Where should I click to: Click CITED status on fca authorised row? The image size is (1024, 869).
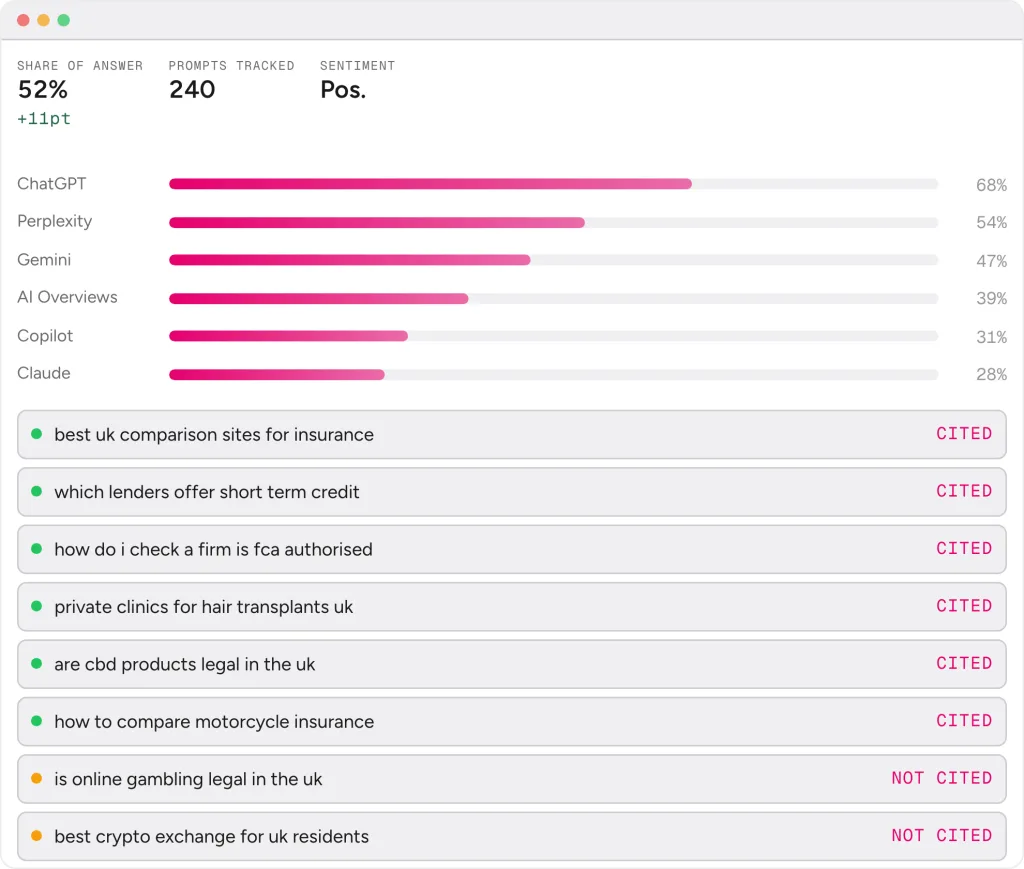click(964, 548)
